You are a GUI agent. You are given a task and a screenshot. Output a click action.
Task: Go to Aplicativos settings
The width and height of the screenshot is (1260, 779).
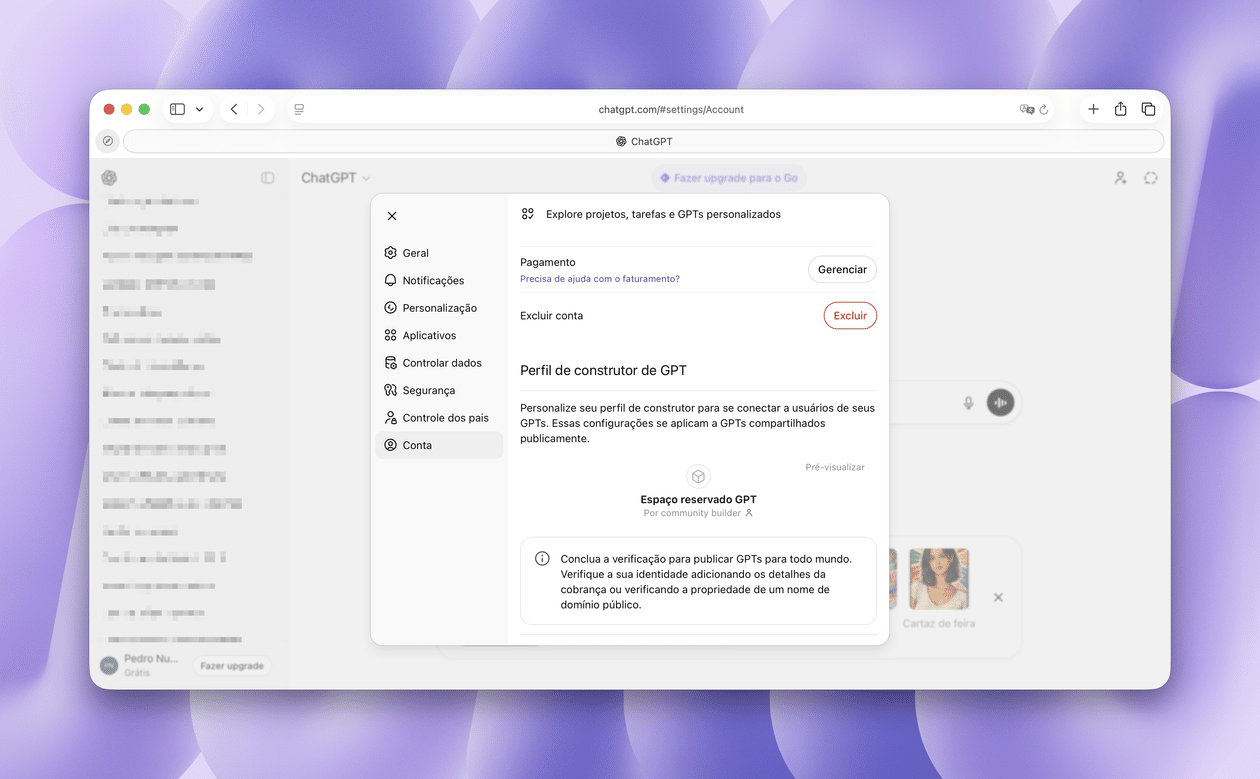(428, 336)
